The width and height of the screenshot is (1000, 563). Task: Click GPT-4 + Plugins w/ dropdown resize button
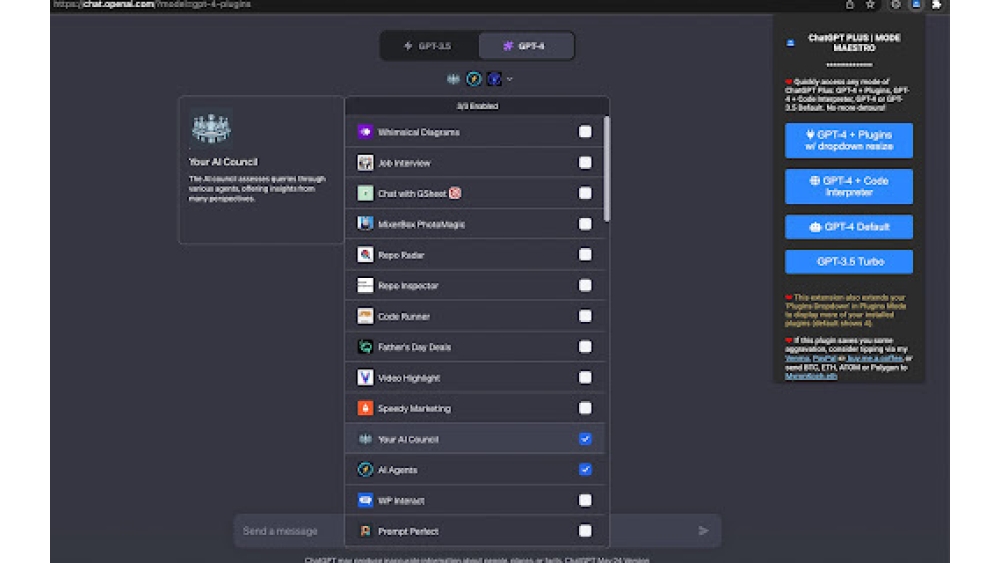(x=849, y=140)
